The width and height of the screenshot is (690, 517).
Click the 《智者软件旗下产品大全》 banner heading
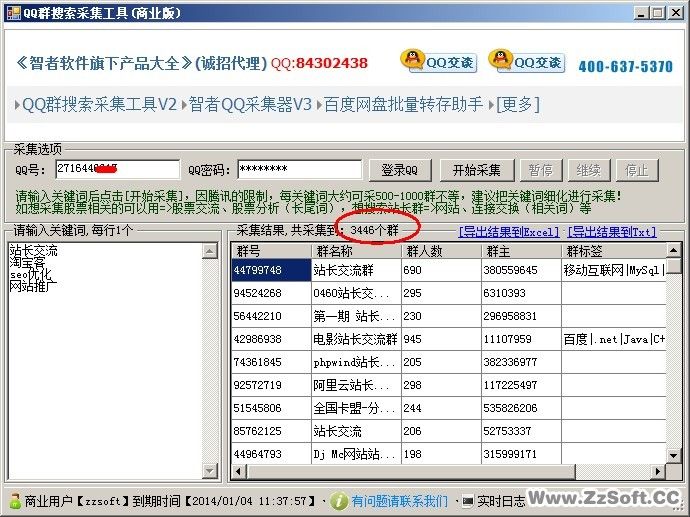click(x=104, y=63)
